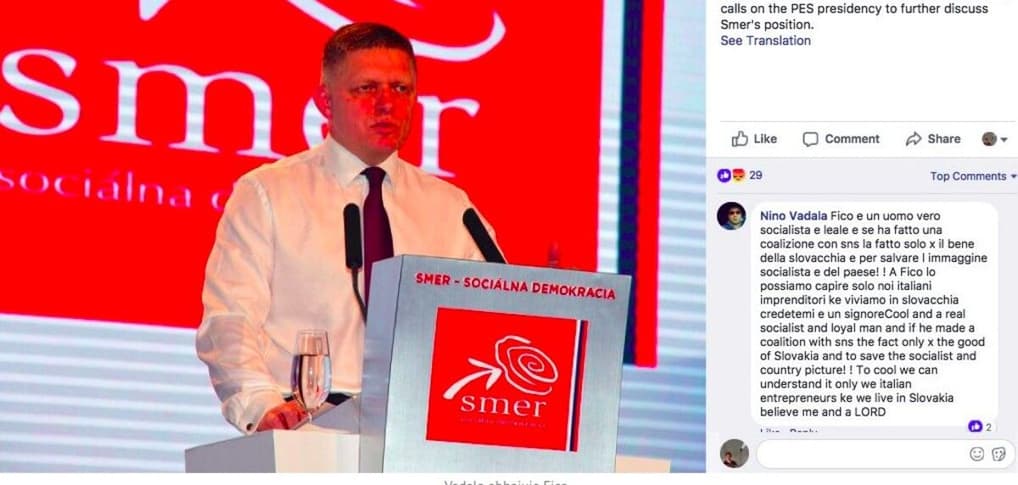Click the angry reaction emoji icon

738,175
